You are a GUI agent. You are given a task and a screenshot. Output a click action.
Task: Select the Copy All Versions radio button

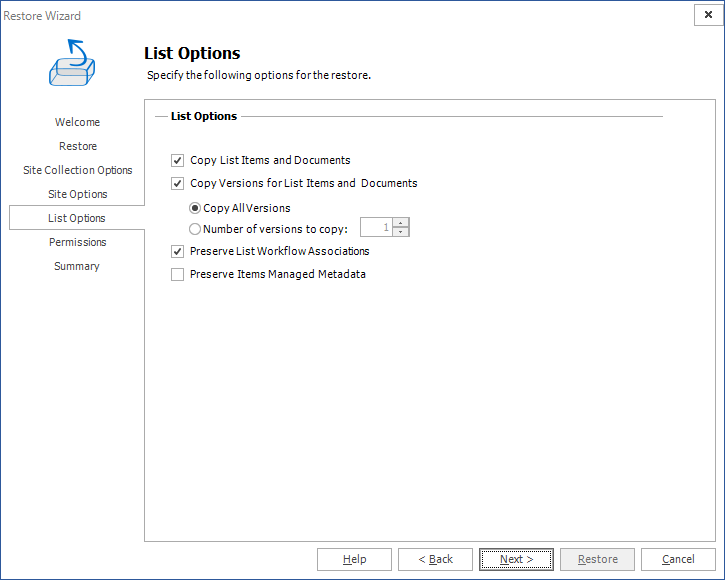point(195,208)
